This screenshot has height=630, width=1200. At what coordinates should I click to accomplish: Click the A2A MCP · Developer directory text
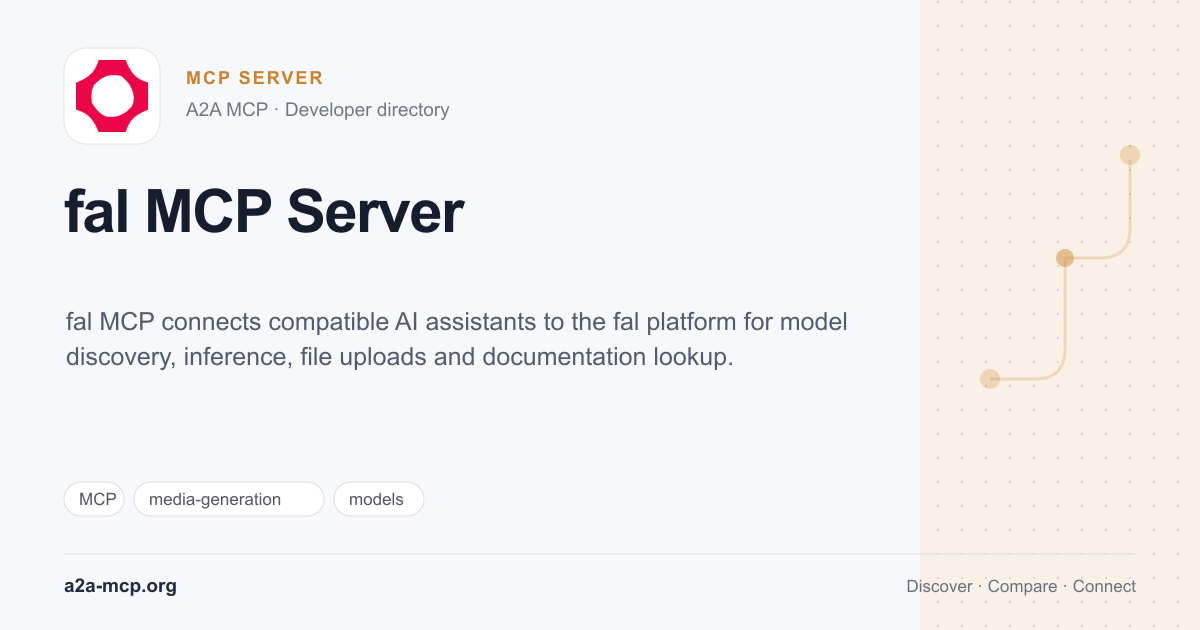317,110
